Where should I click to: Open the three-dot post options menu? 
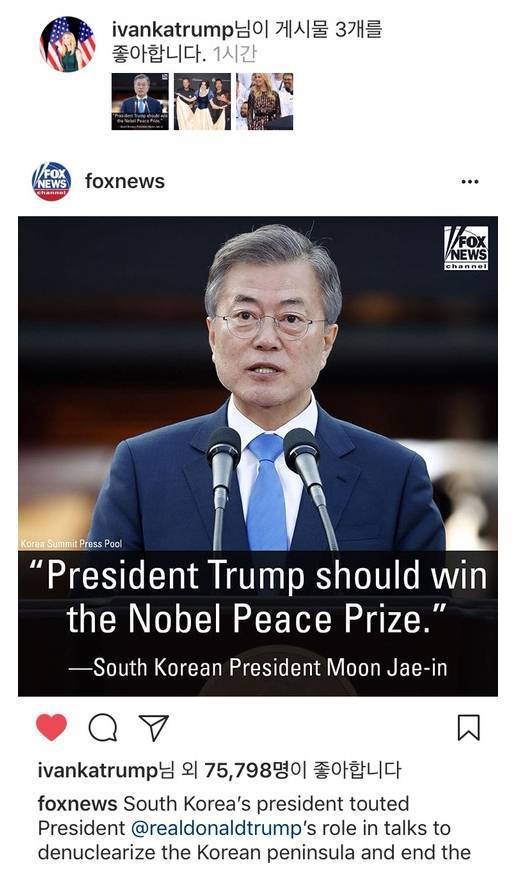(469, 181)
